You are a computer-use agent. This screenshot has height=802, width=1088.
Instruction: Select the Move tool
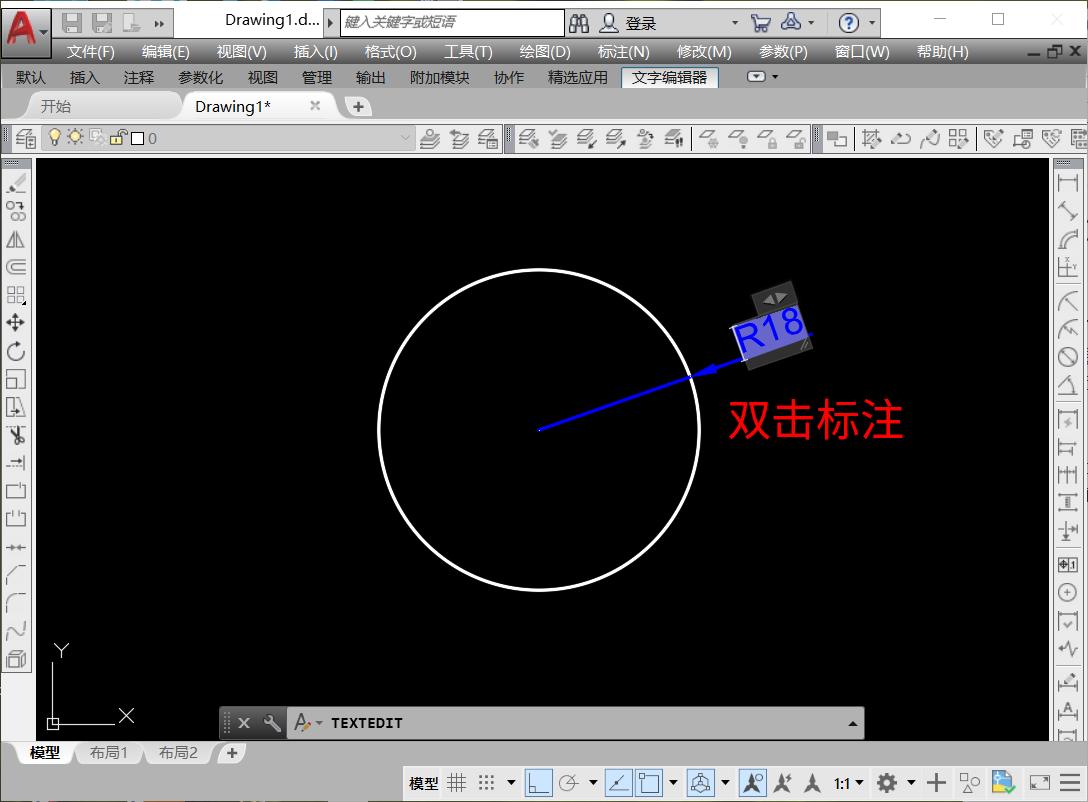(x=16, y=322)
